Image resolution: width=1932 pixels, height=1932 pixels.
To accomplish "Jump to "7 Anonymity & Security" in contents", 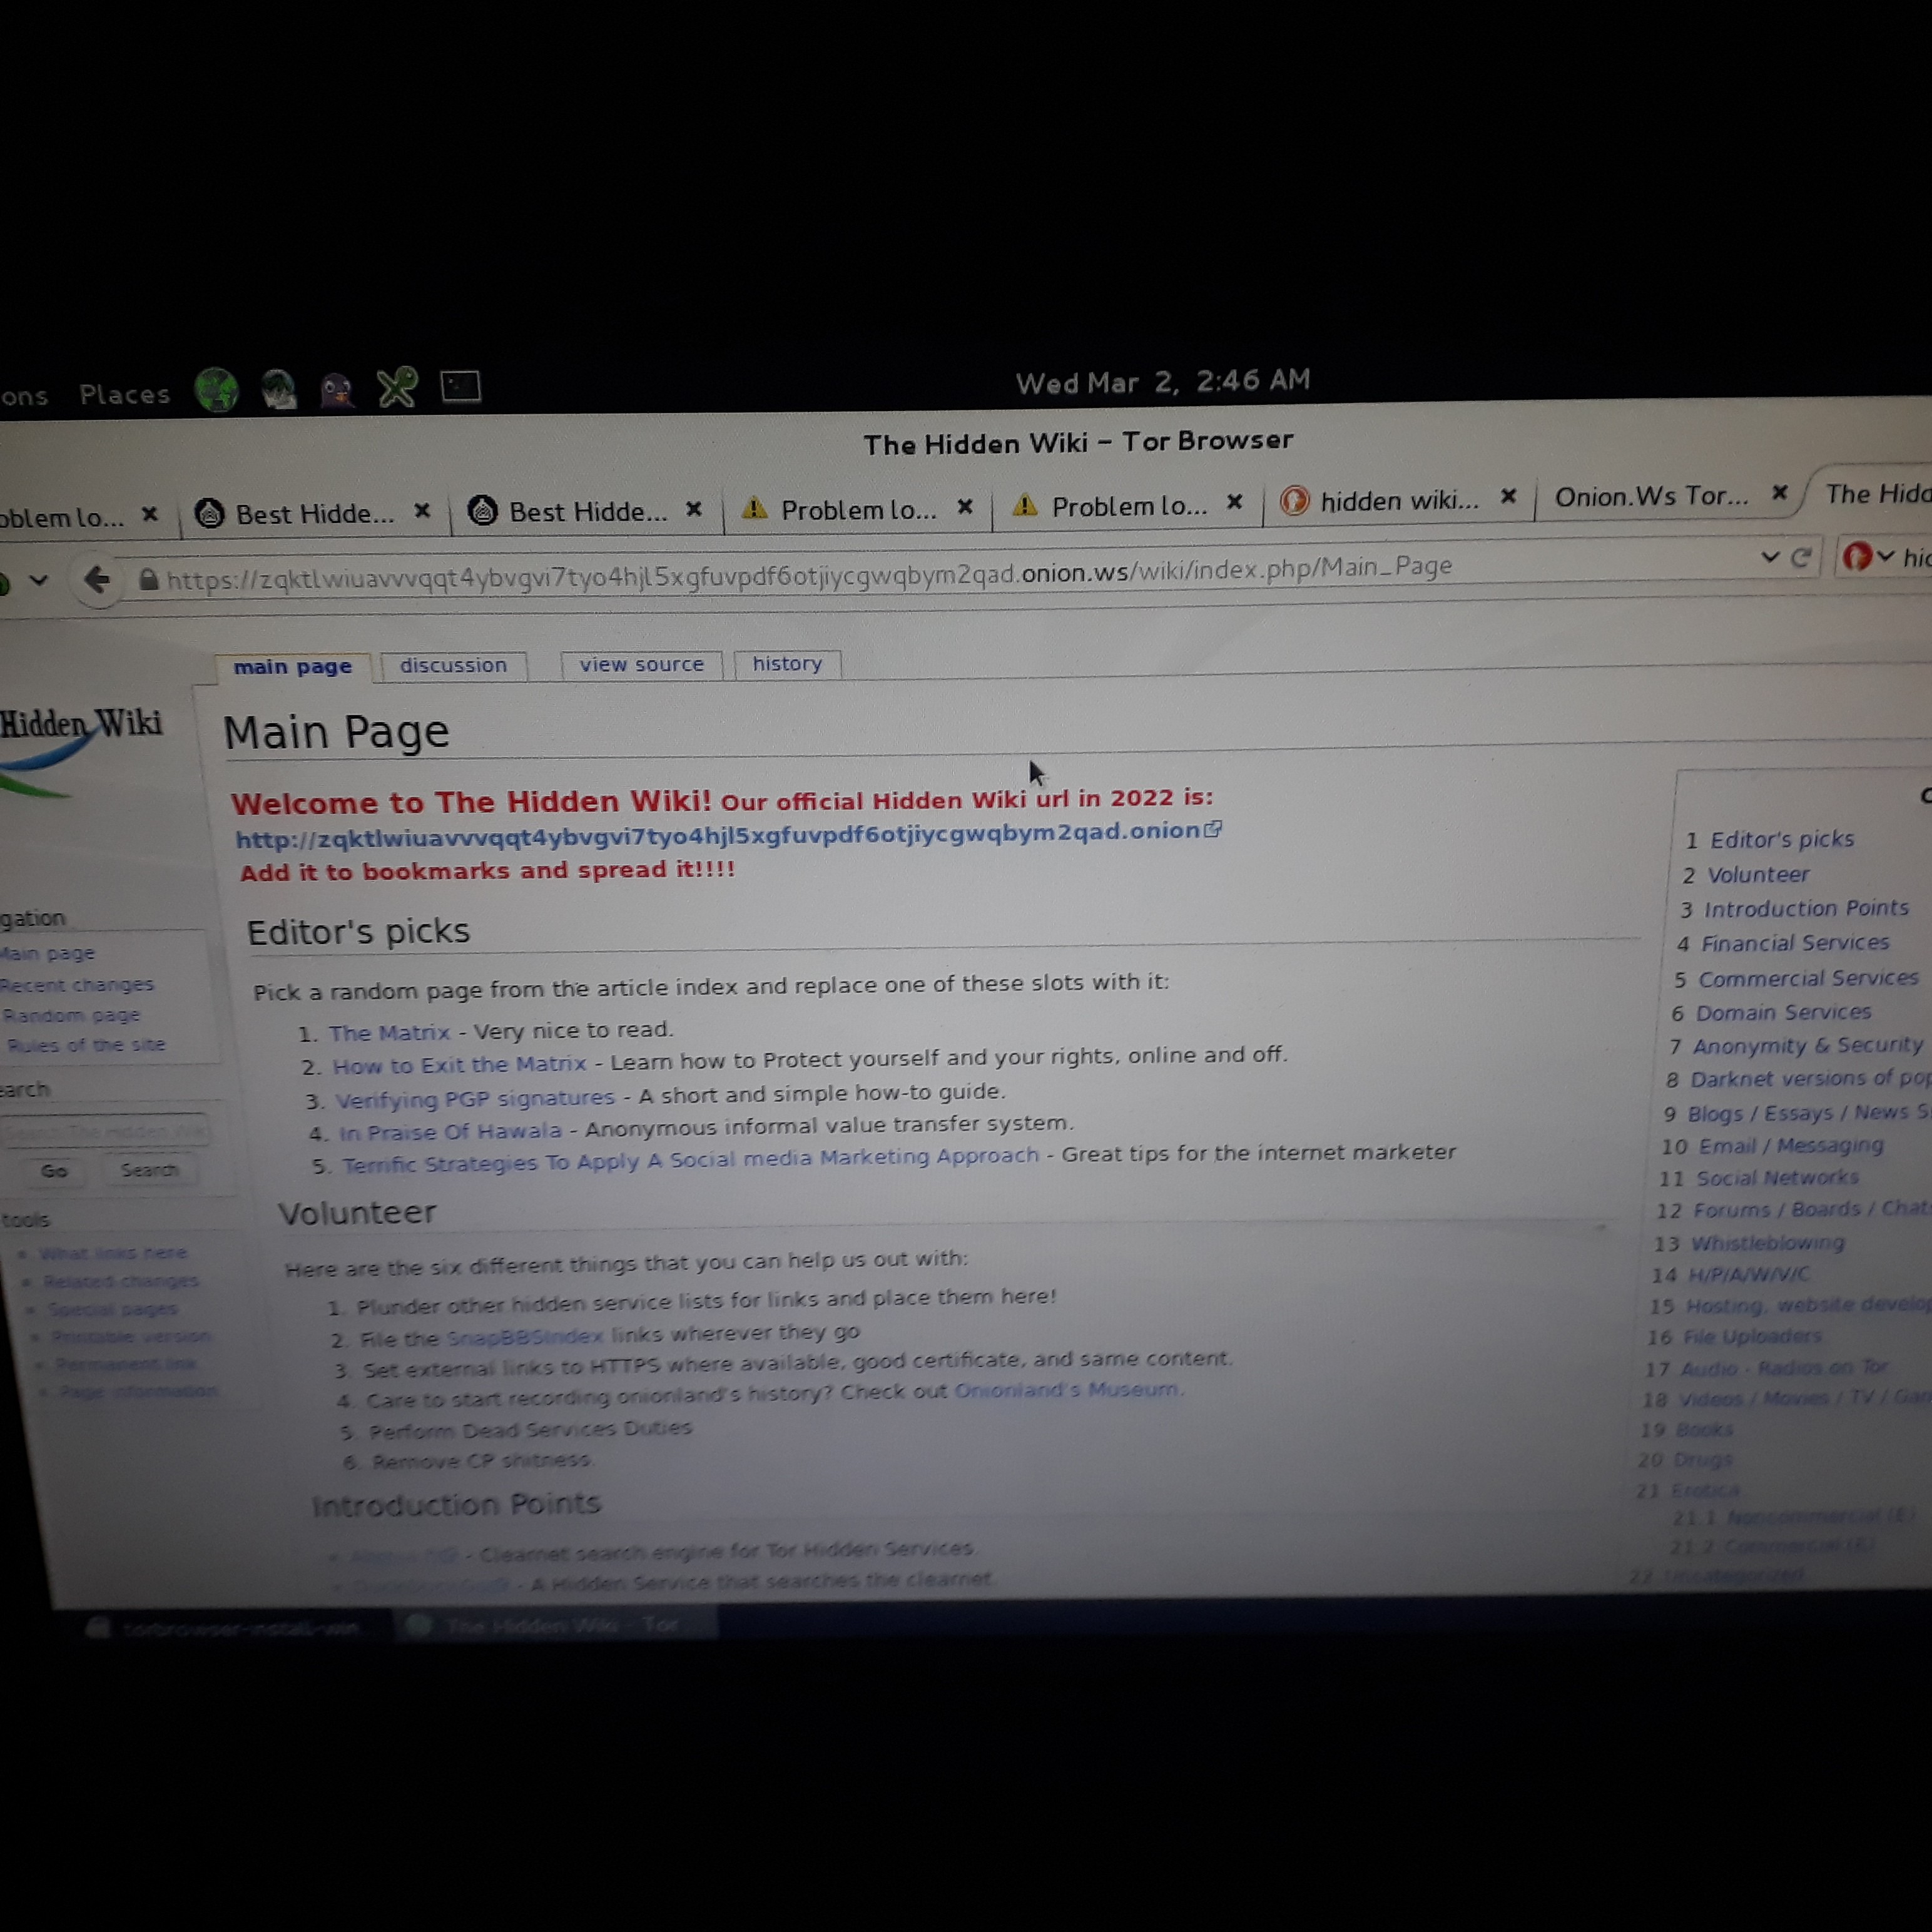I will click(x=1796, y=1046).
